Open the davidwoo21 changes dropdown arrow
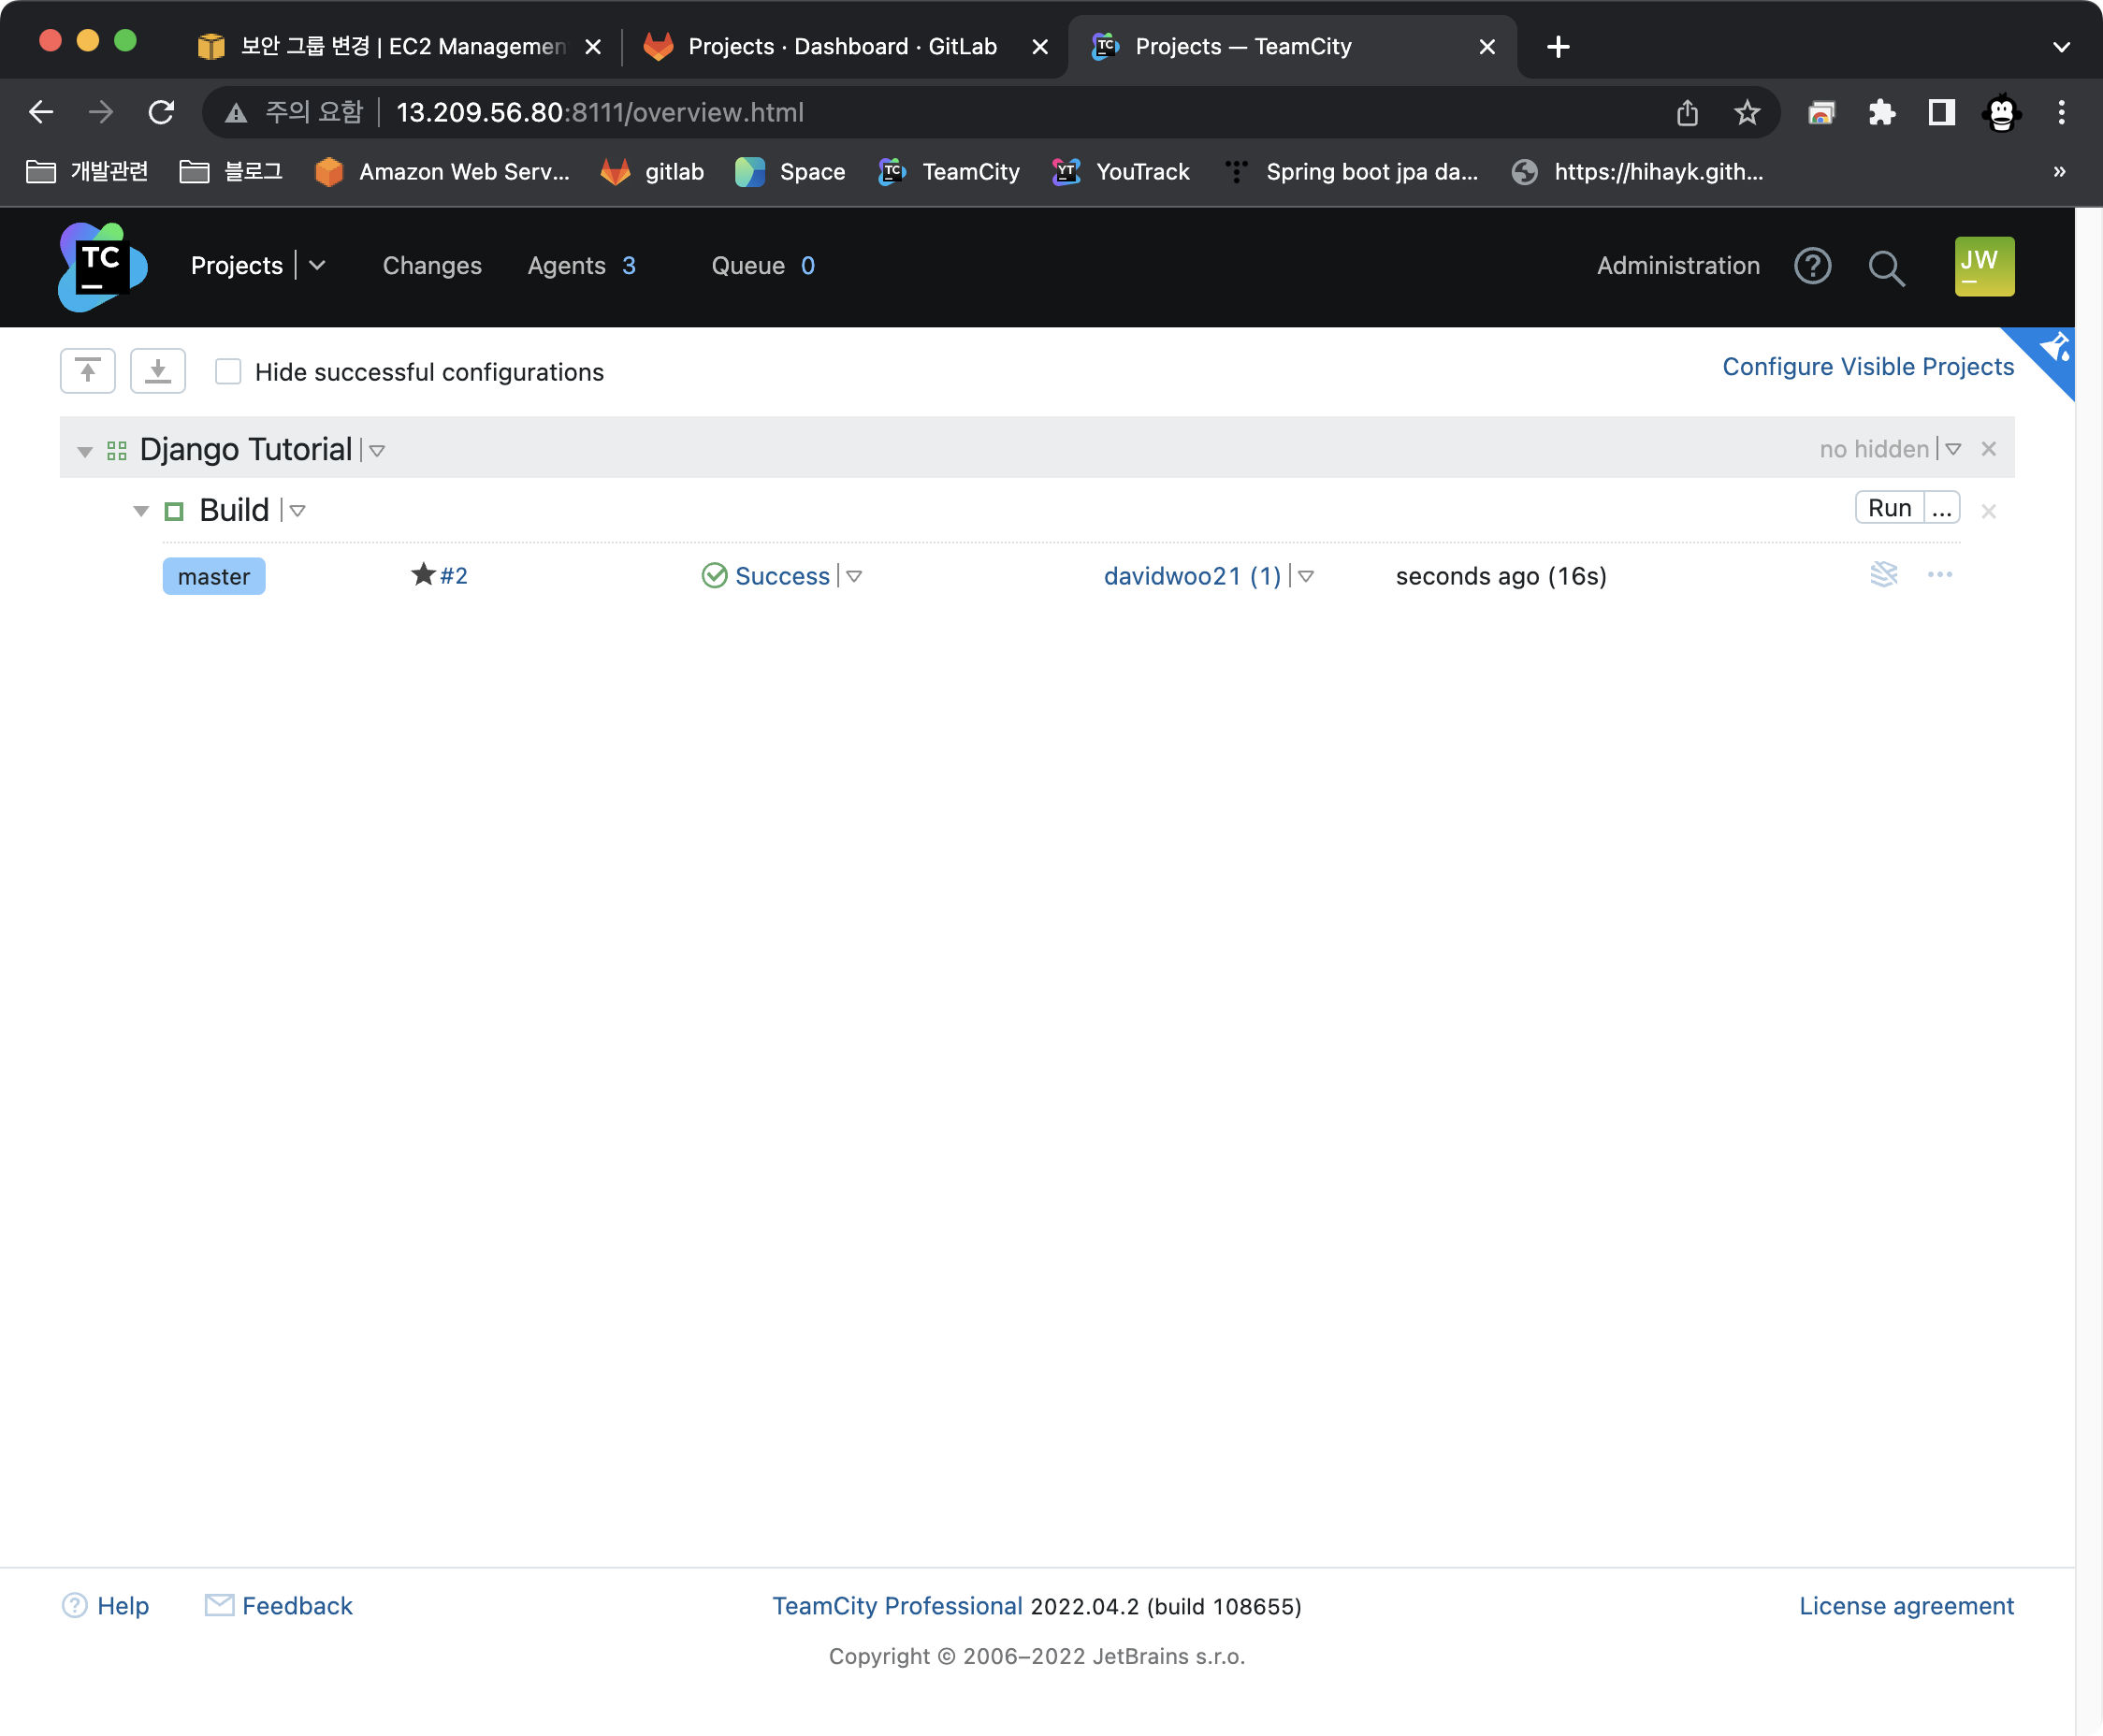The width and height of the screenshot is (2103, 1736). (x=1306, y=576)
